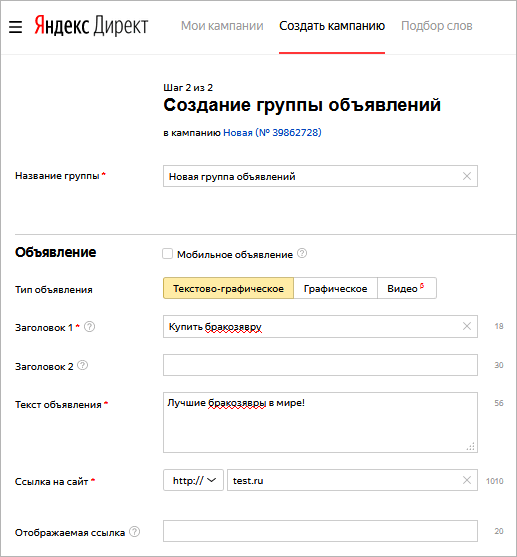Open the hamburger menu icon
The width and height of the screenshot is (517, 557).
coord(15,27)
